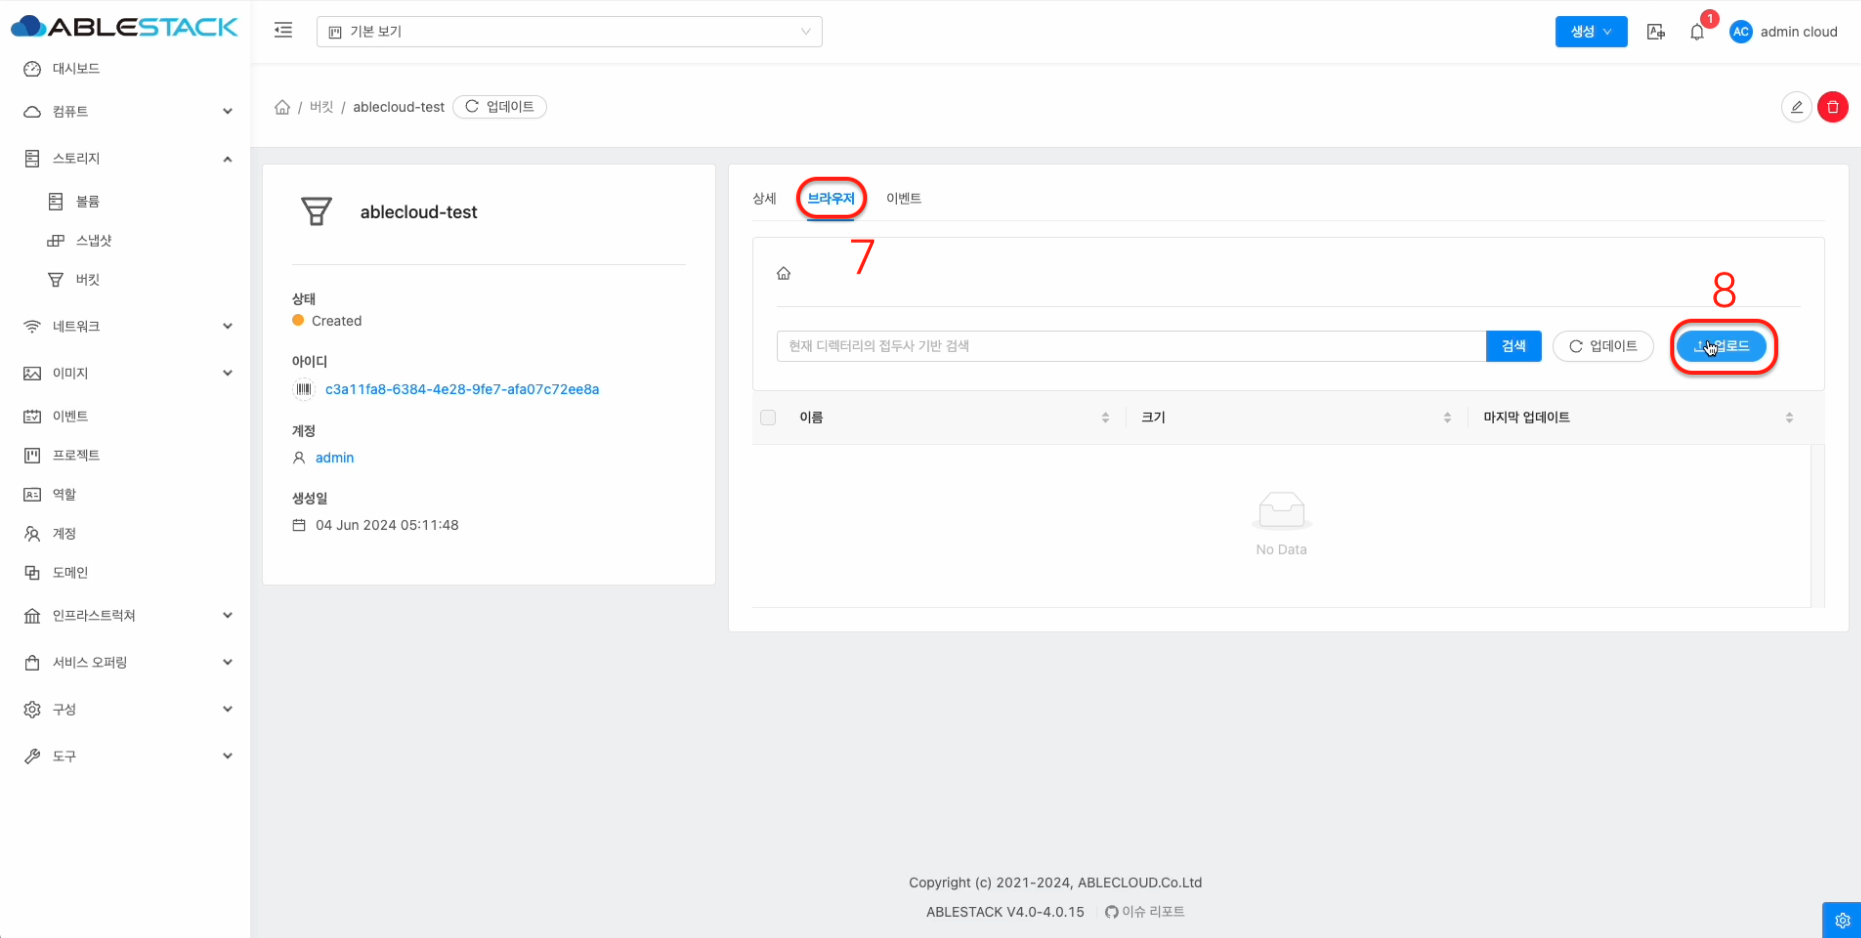Click the breadcrumb 업데이트 refresh button
This screenshot has width=1861, height=938.
point(500,107)
